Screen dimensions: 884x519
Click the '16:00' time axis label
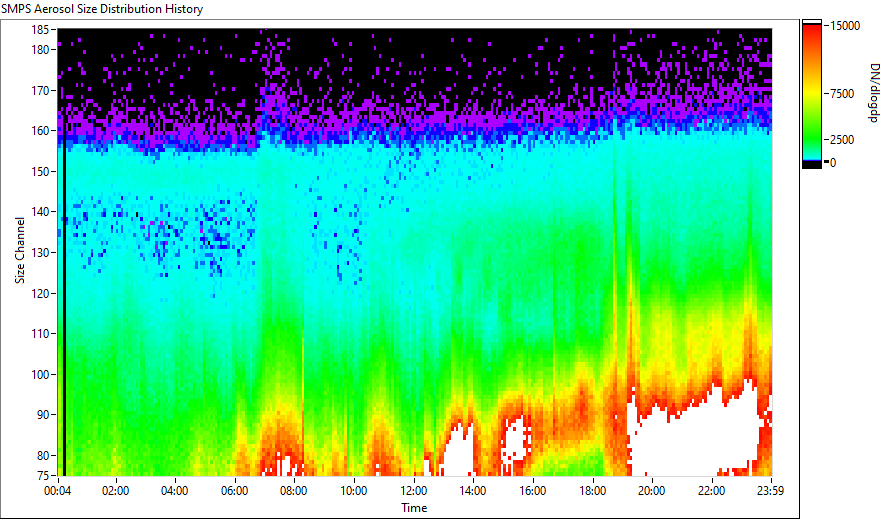click(533, 491)
